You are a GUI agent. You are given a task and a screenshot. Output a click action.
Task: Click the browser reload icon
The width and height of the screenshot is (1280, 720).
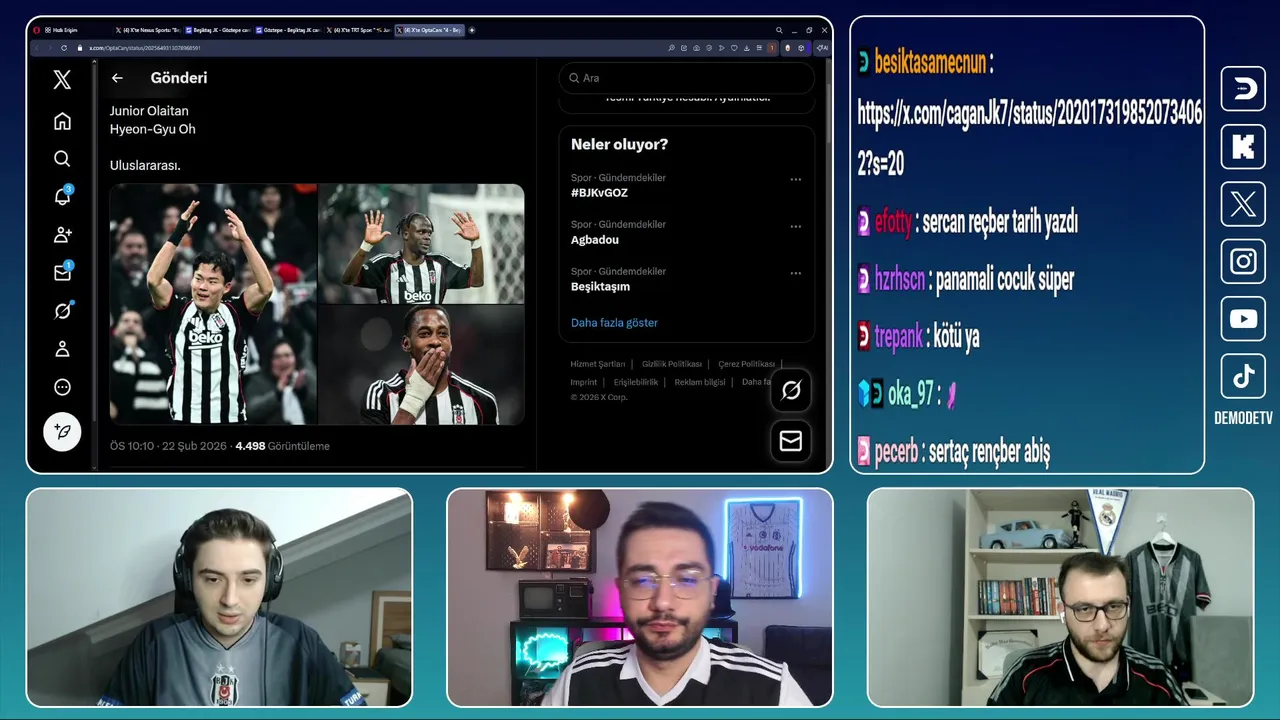[x=64, y=48]
